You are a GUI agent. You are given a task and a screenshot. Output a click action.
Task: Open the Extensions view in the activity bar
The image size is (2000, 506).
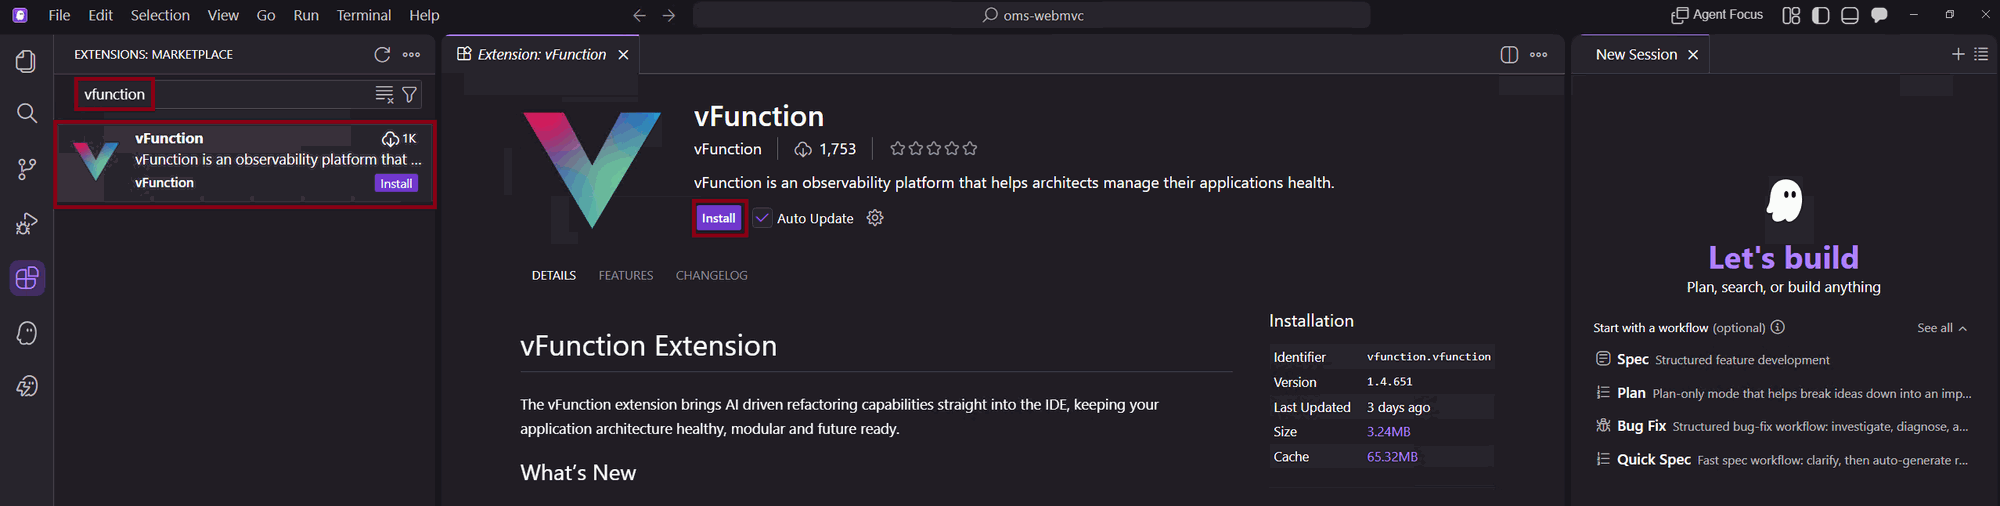click(27, 278)
